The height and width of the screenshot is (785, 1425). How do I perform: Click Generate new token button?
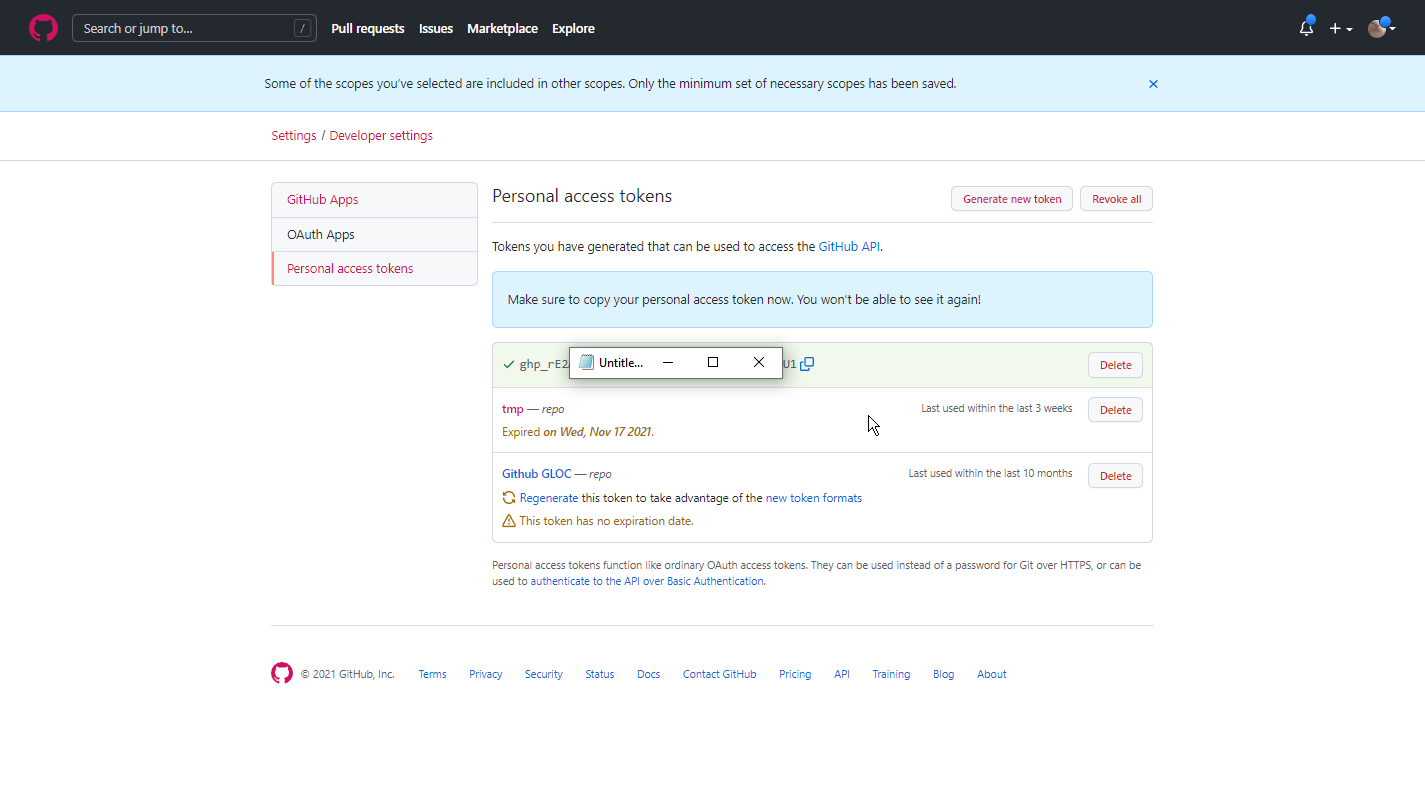1011,199
